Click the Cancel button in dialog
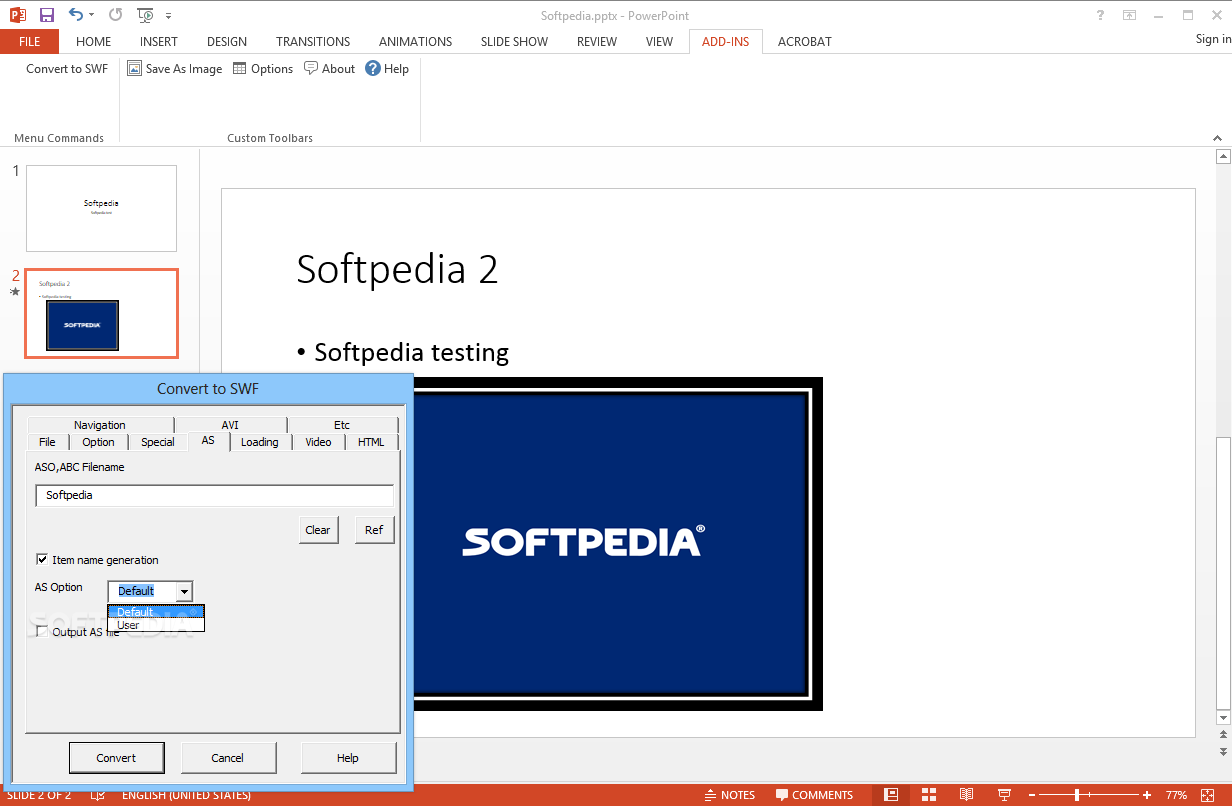The width and height of the screenshot is (1232, 806). (x=228, y=758)
